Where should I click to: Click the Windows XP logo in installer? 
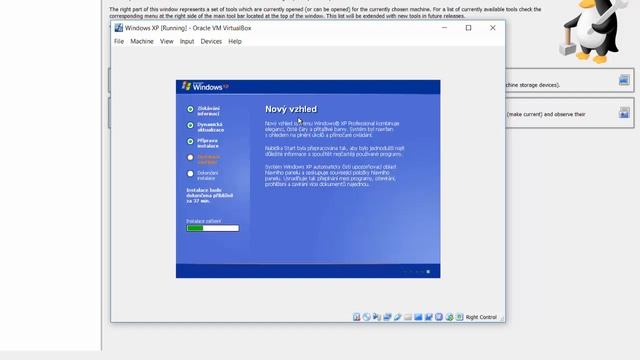tap(205, 87)
